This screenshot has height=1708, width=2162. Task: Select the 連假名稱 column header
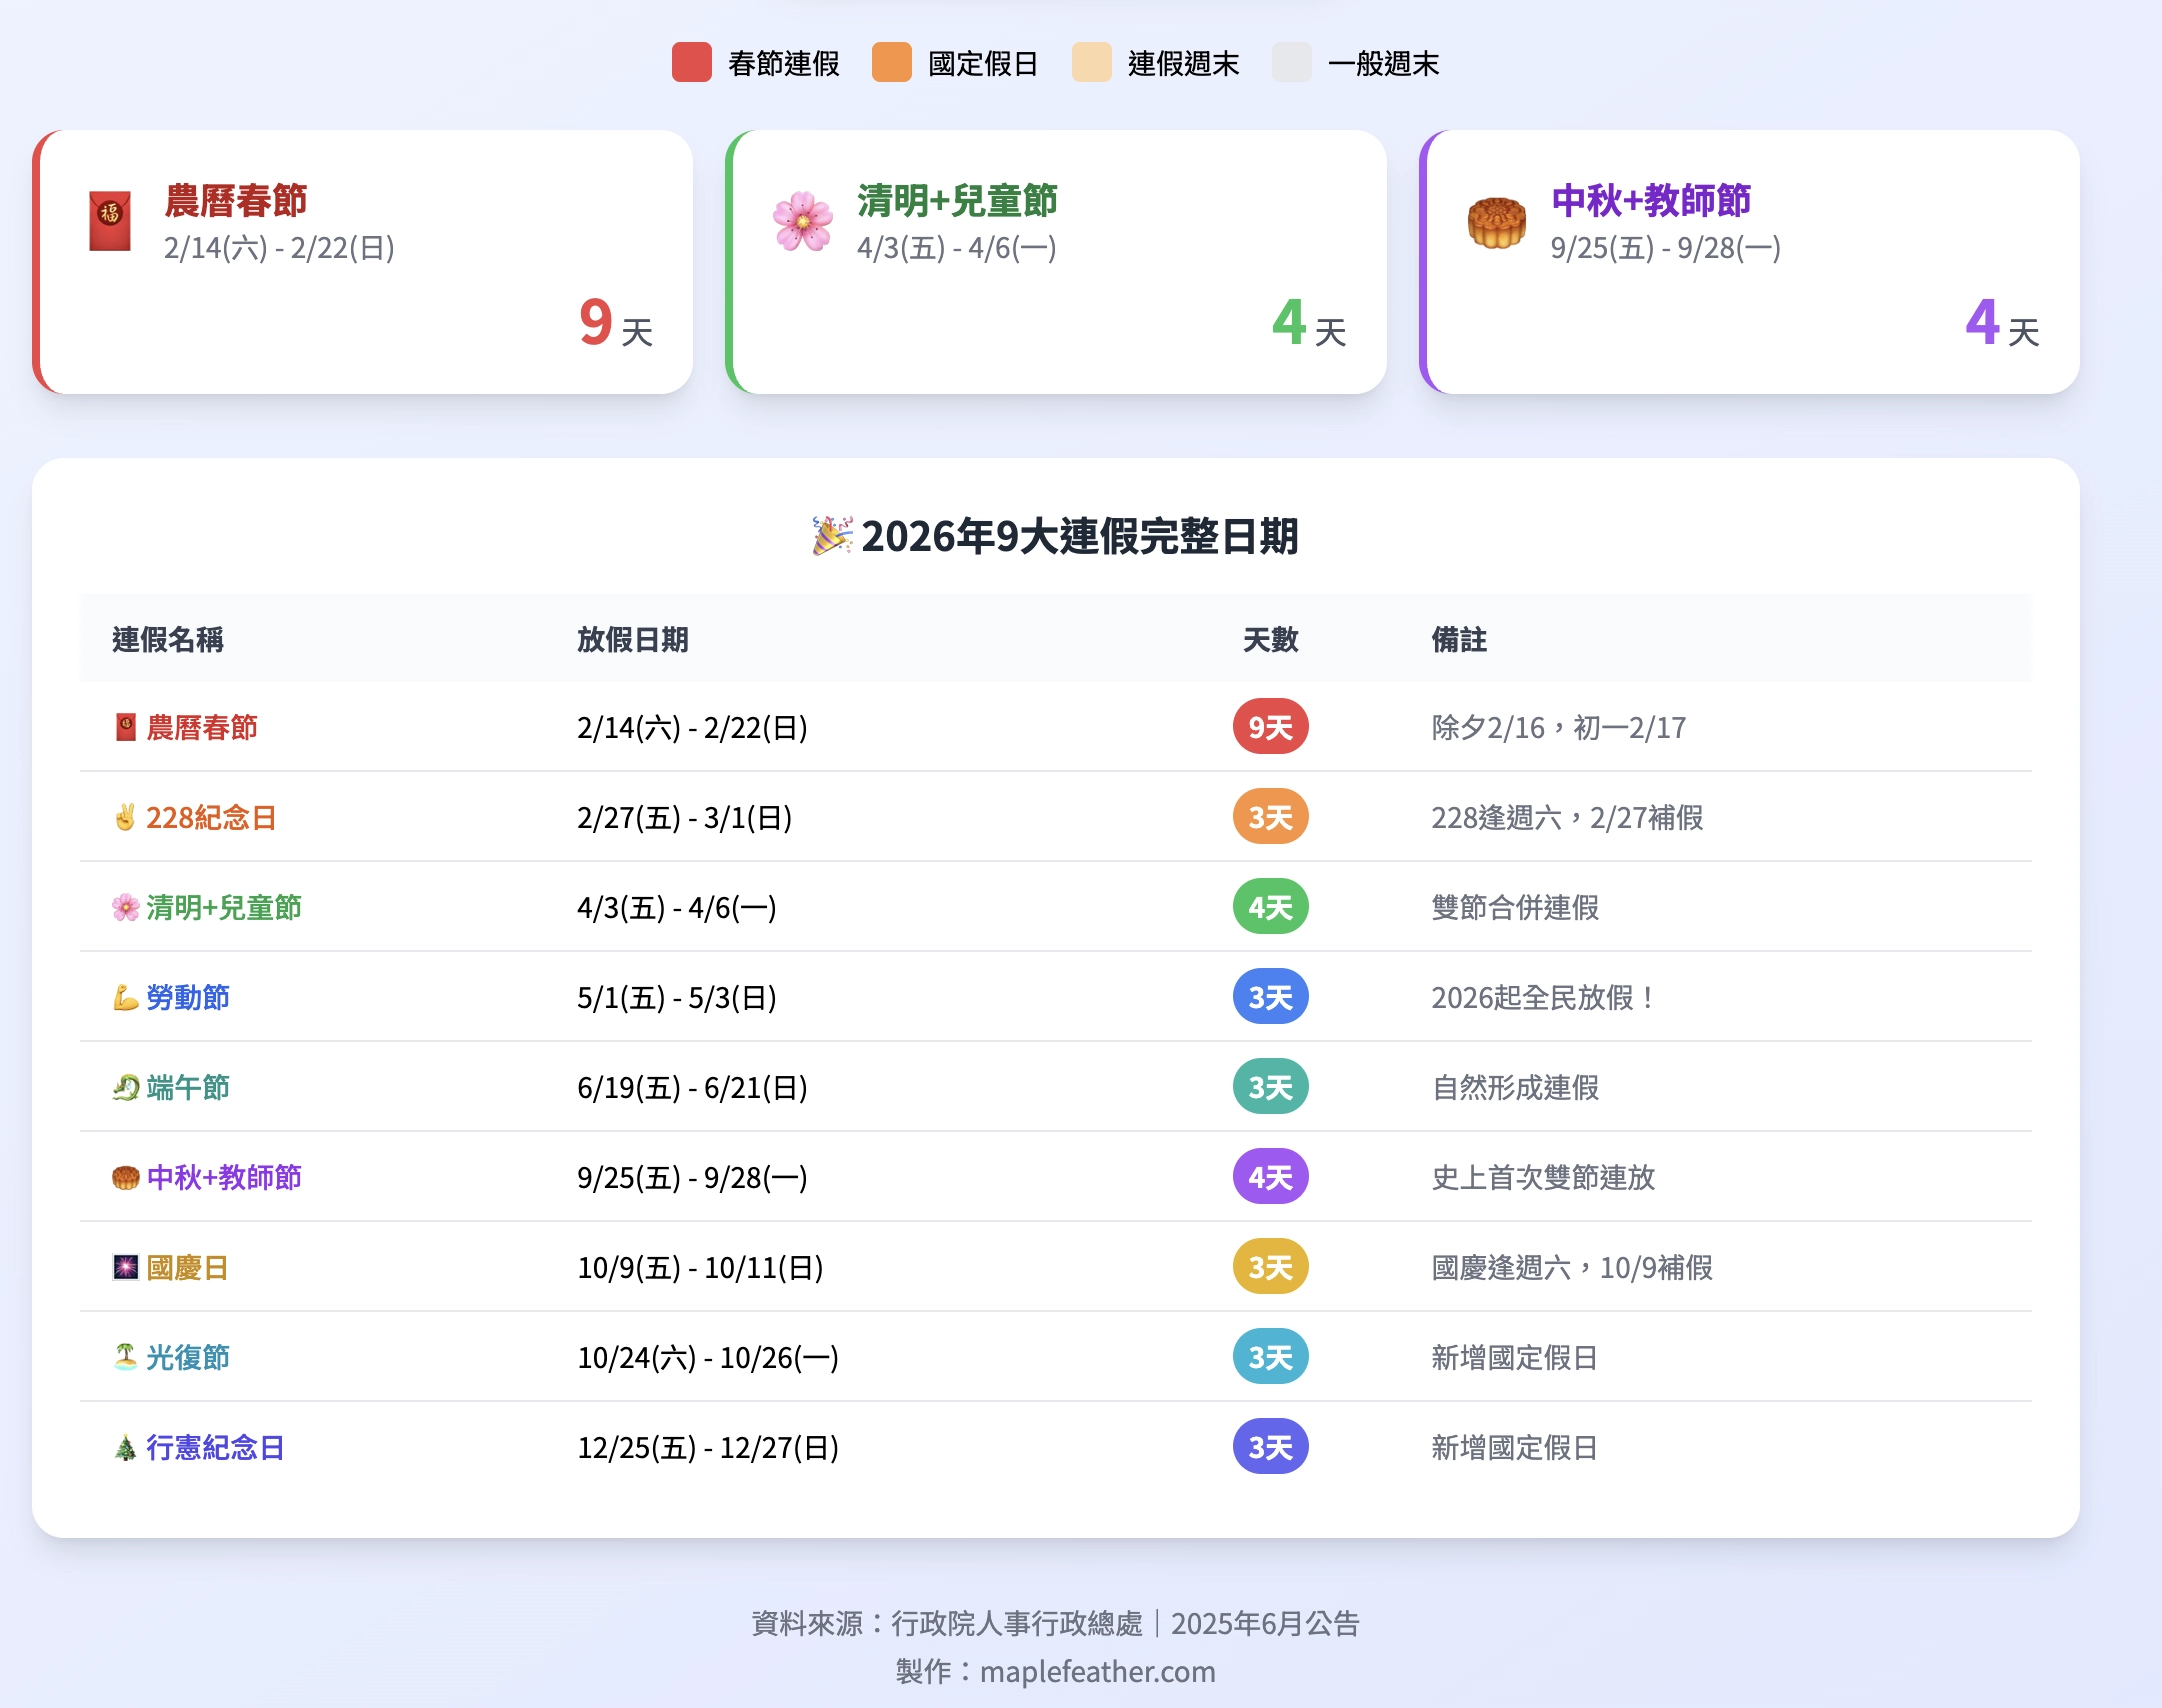pos(170,639)
